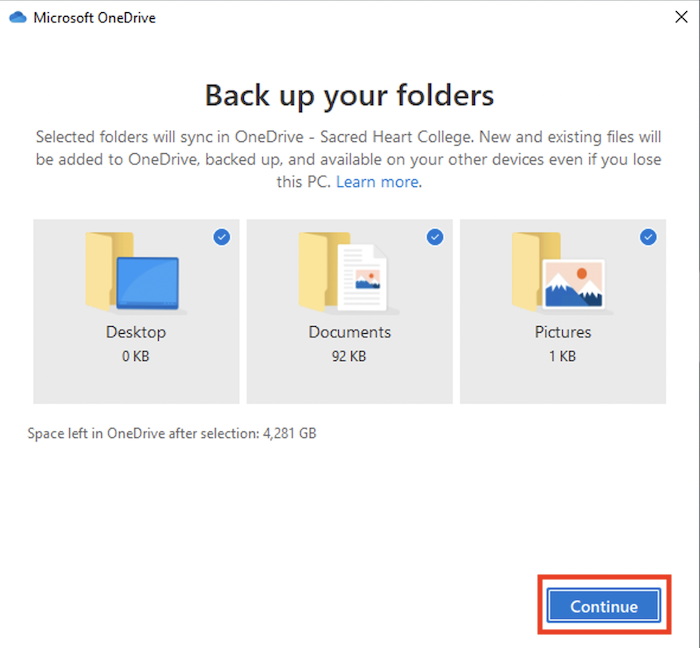Click the Pictures folder name label
Image resolution: width=700 pixels, height=648 pixels.
pos(563,332)
